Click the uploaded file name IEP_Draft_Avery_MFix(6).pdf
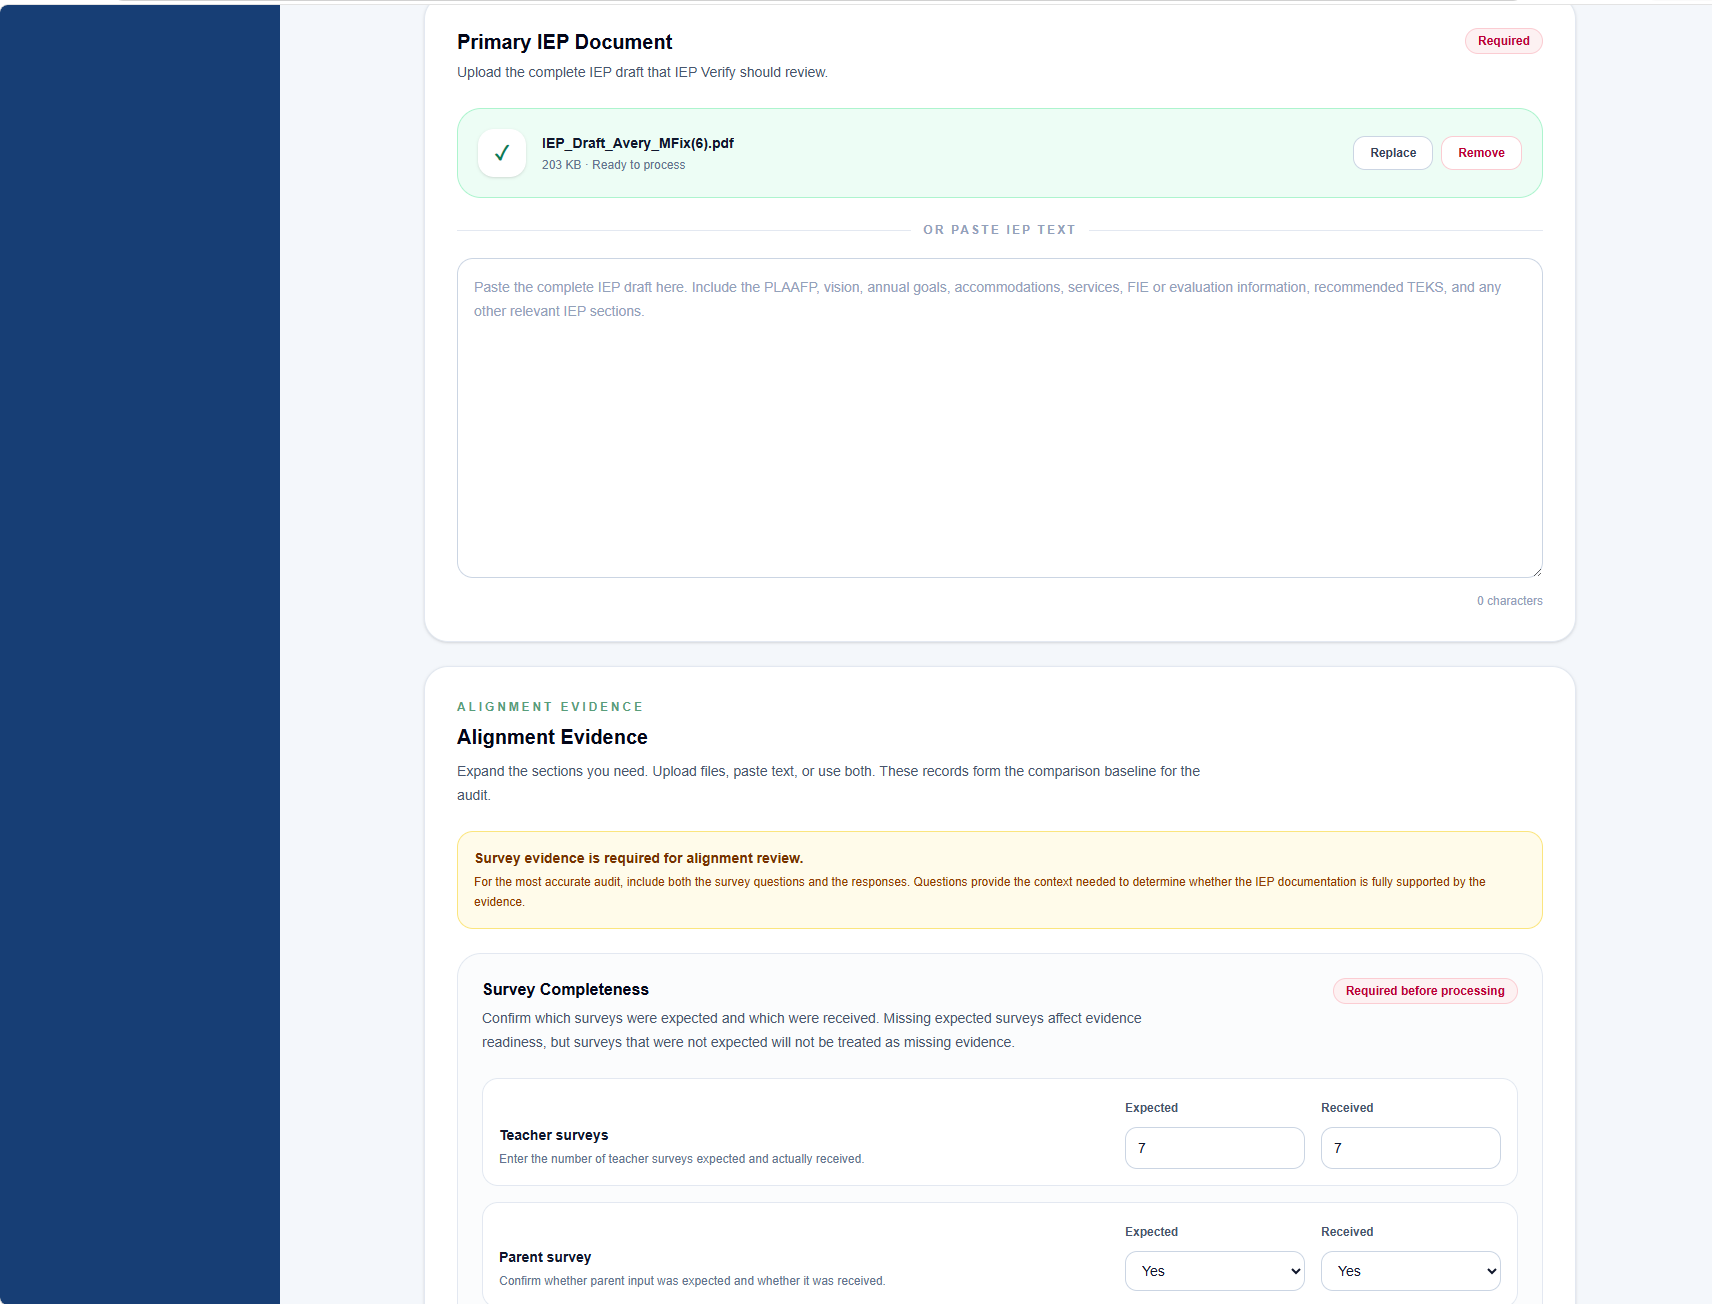Screen dimensions: 1712x1304 pyautogui.click(x=638, y=143)
